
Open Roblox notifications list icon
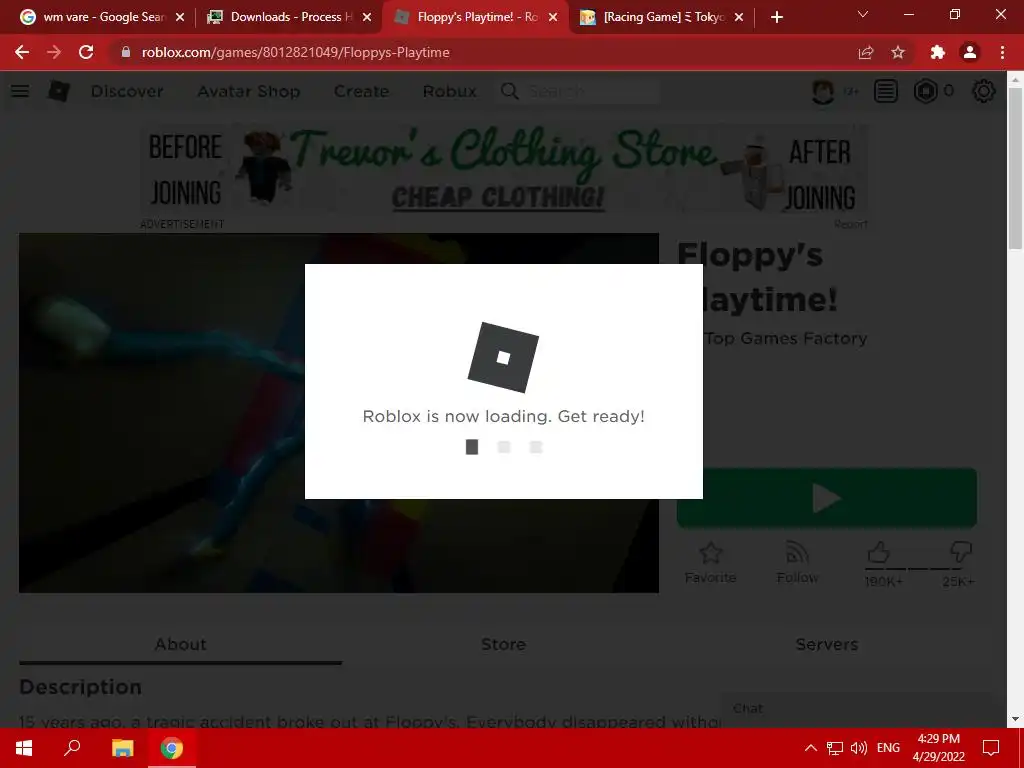pos(886,91)
